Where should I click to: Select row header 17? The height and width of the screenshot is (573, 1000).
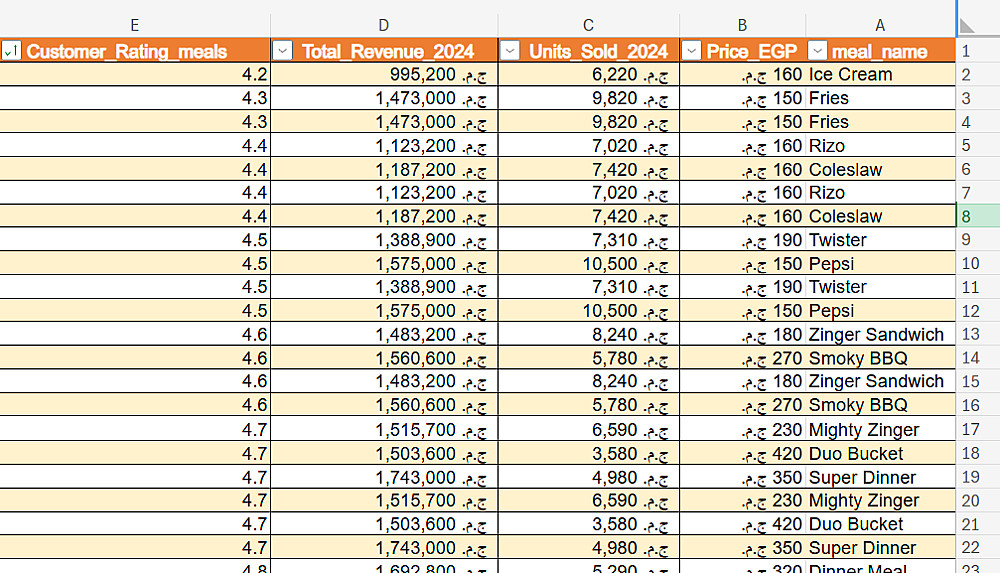[978, 429]
